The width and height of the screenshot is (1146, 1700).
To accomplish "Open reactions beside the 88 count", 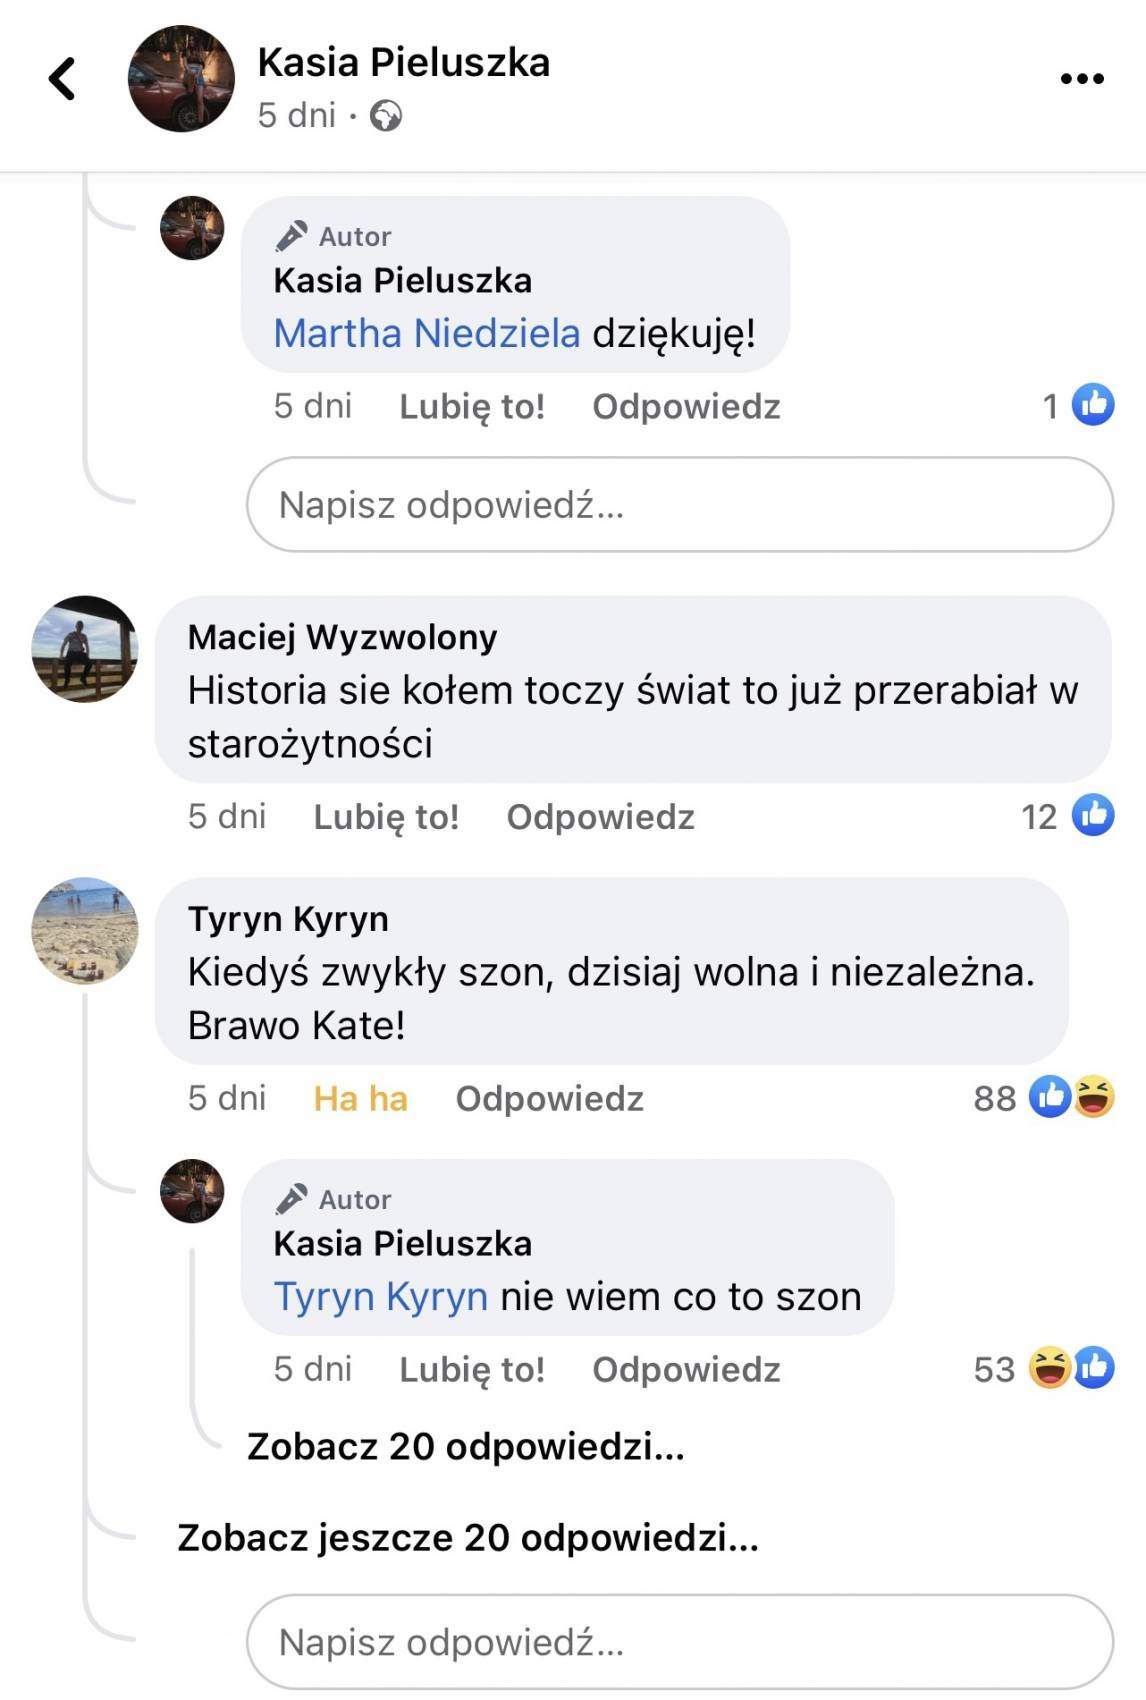I will pos(1072,1097).
